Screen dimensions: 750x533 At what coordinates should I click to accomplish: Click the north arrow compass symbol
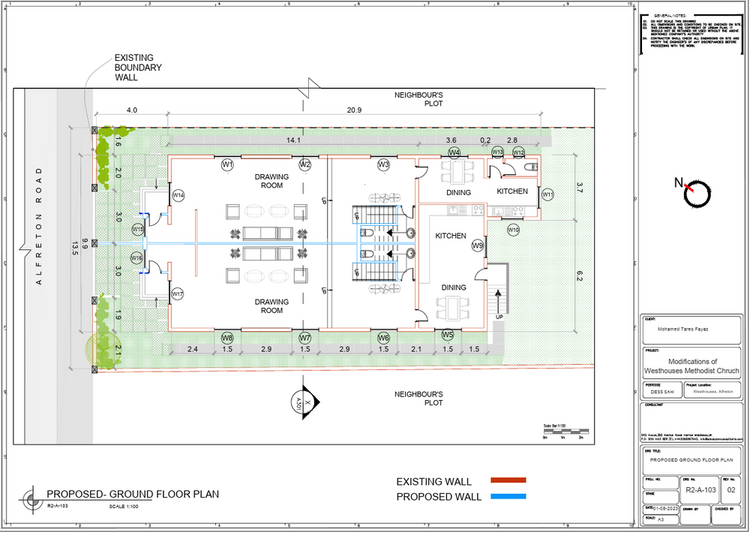[696, 190]
